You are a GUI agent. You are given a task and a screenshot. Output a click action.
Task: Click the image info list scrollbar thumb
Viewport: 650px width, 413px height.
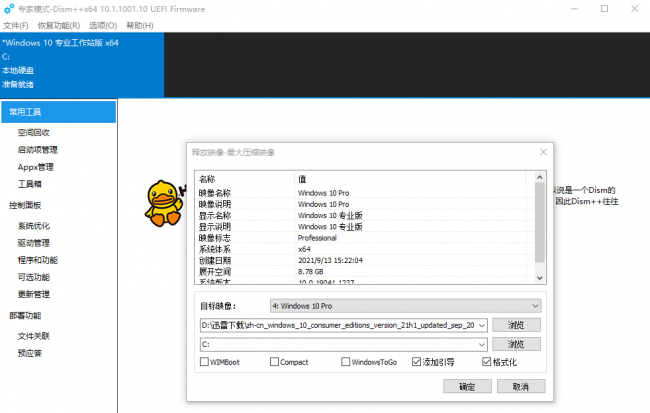click(539, 222)
